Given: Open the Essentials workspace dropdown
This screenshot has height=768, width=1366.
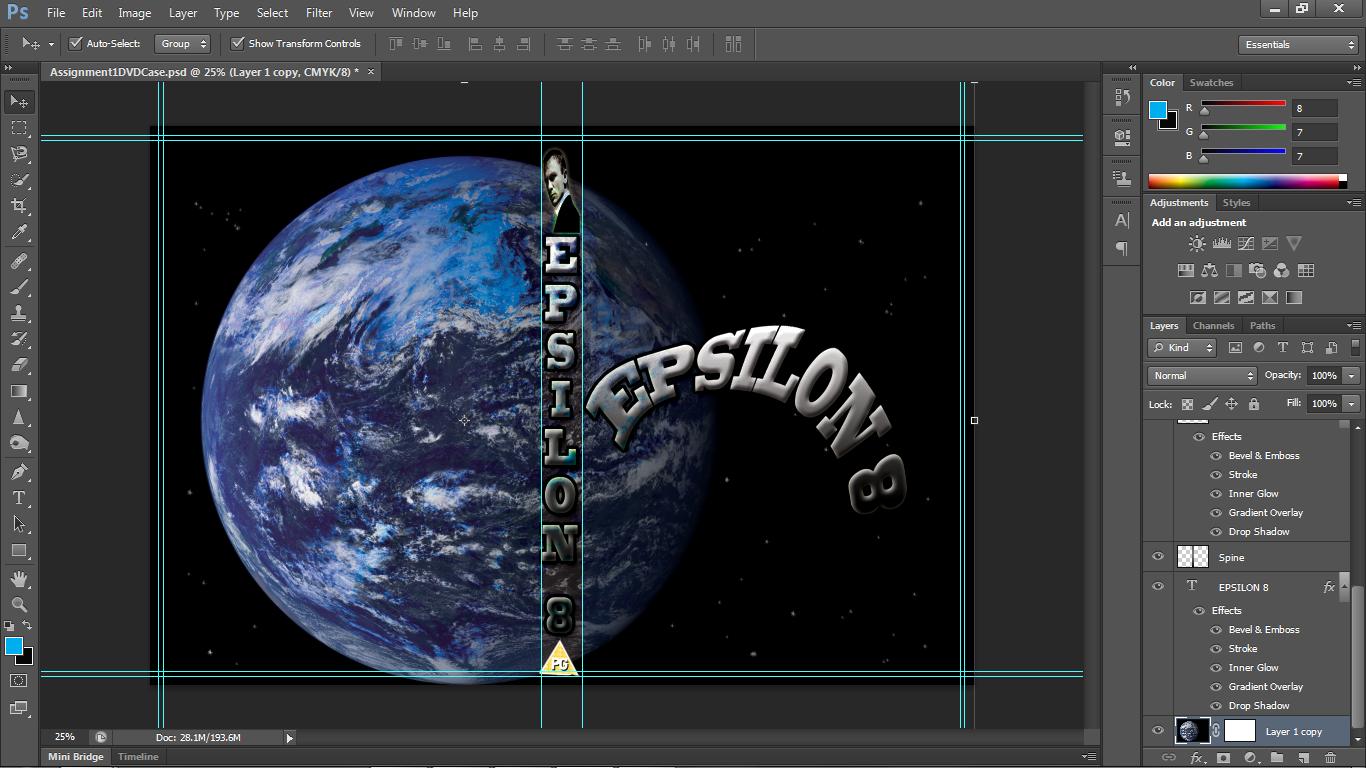Looking at the screenshot, I should 1297,44.
